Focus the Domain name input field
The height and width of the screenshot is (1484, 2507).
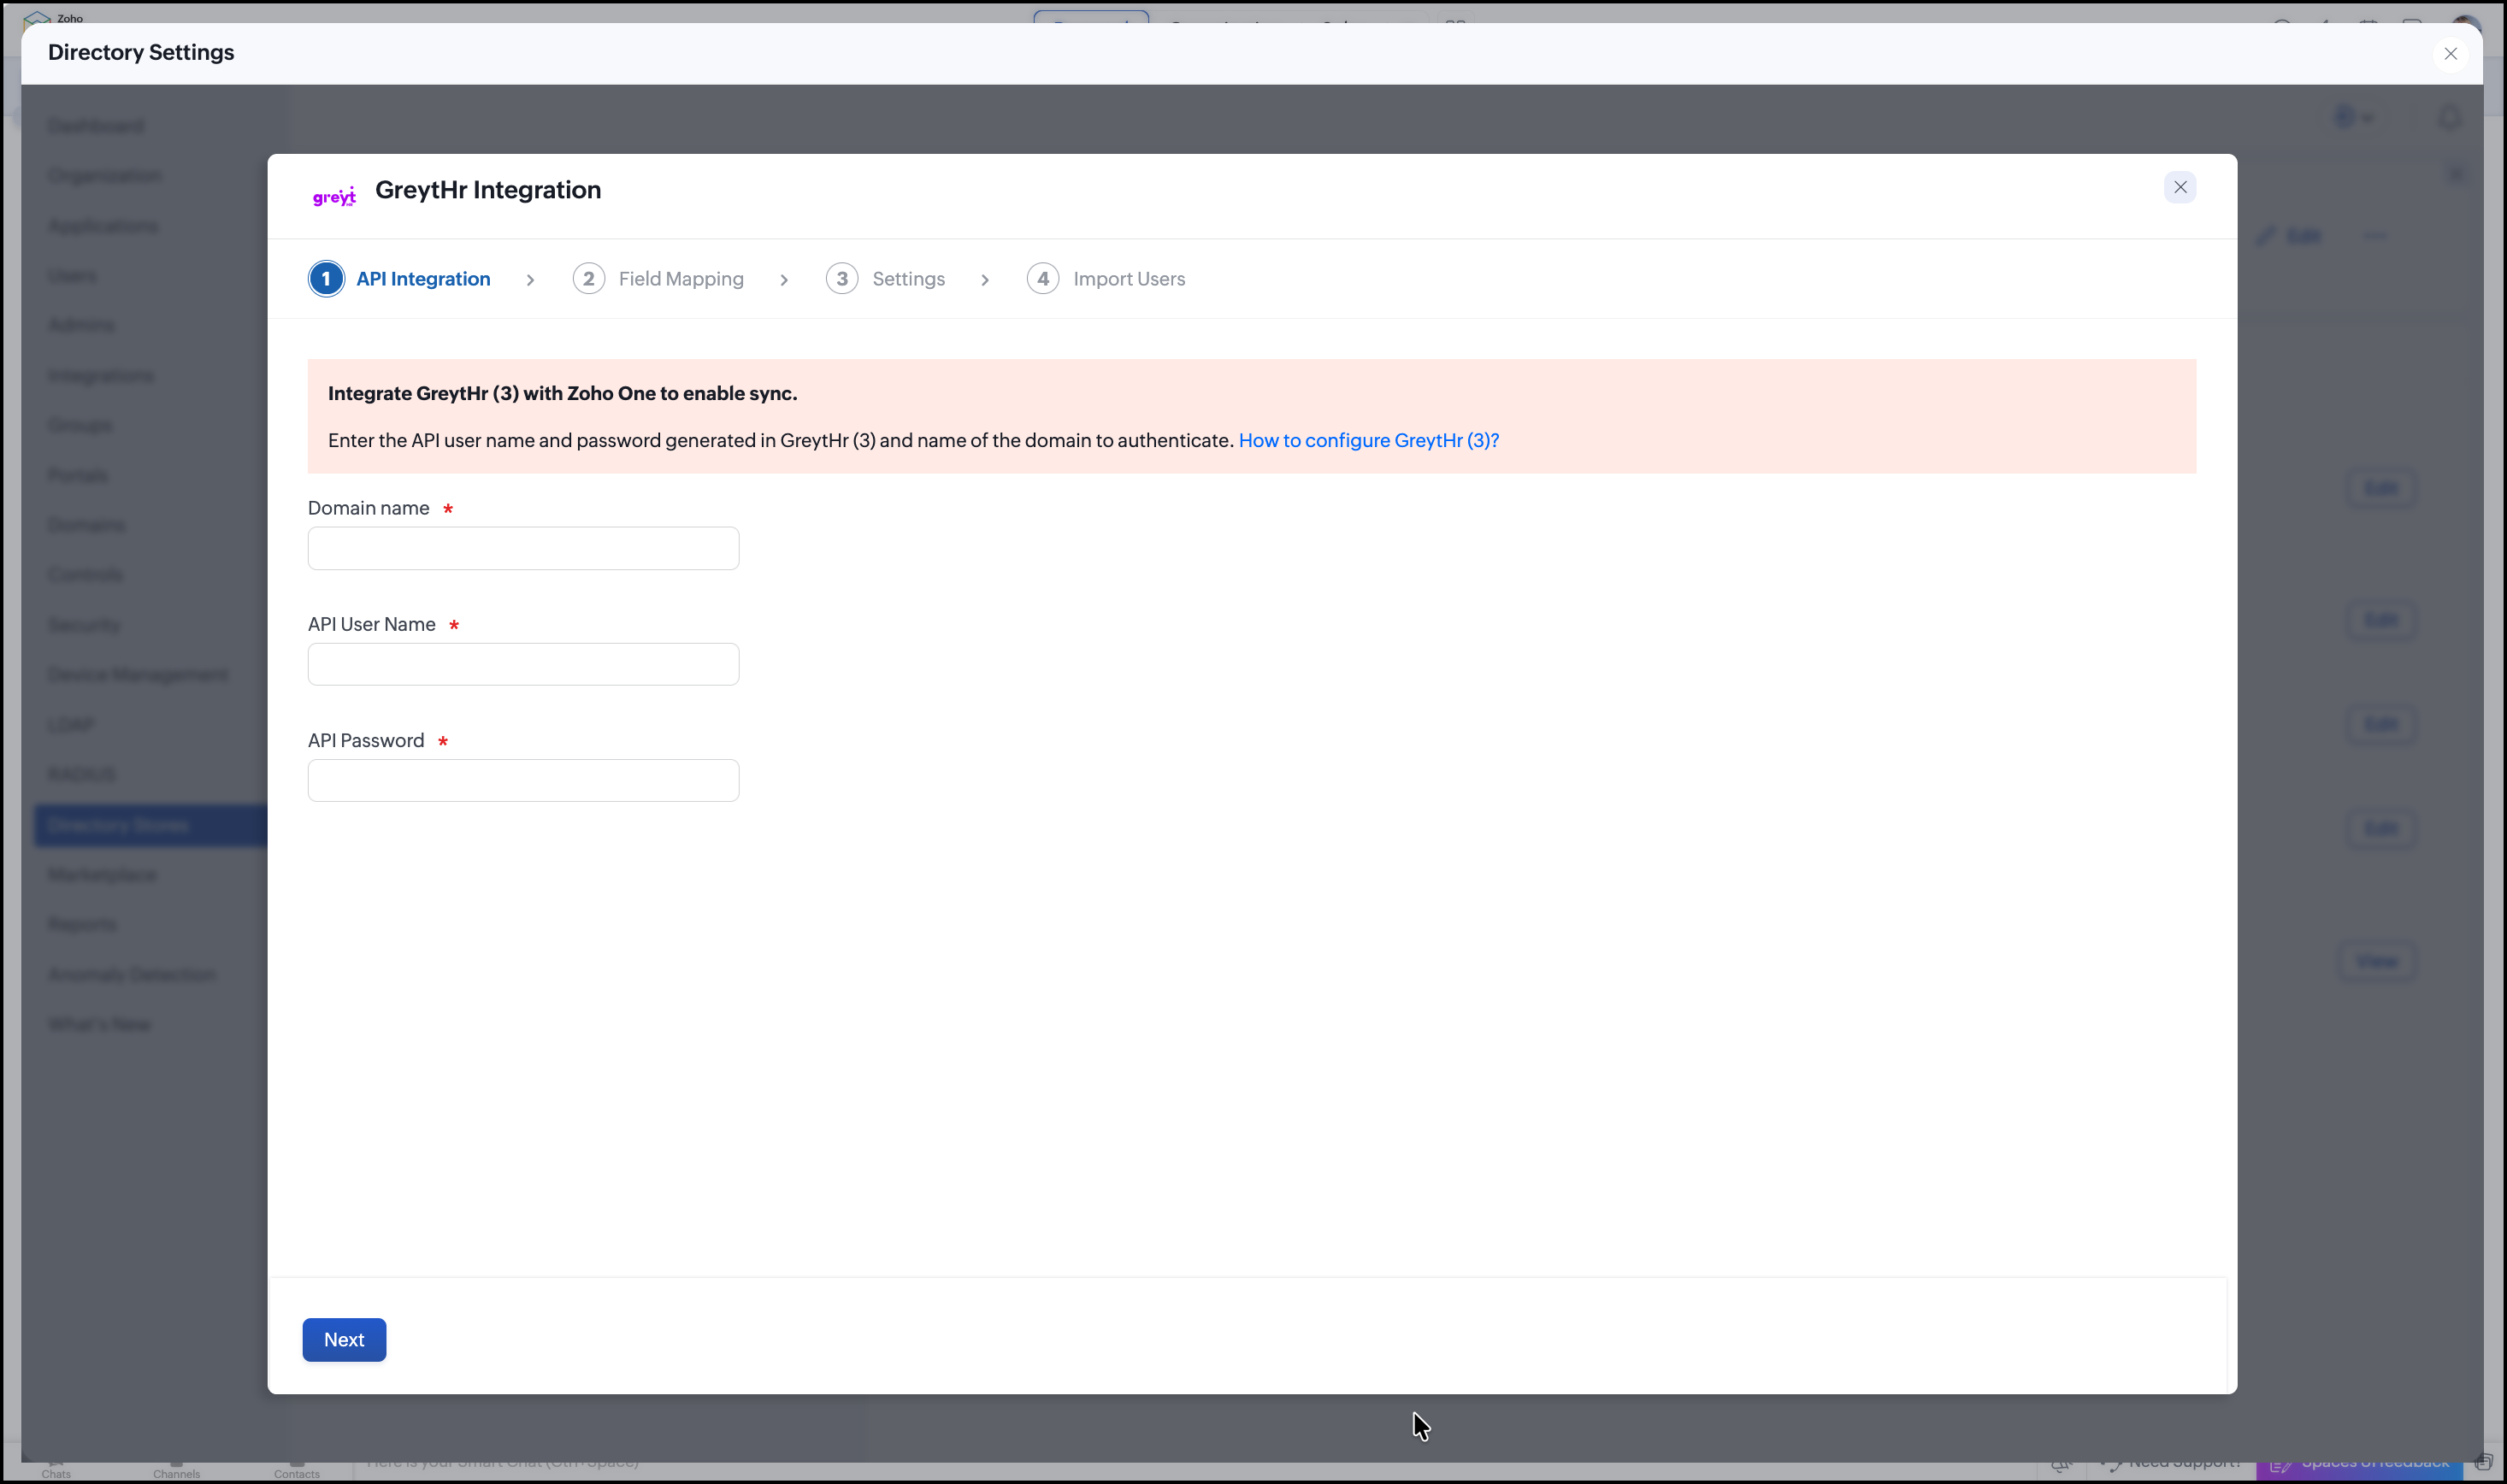[x=523, y=548]
